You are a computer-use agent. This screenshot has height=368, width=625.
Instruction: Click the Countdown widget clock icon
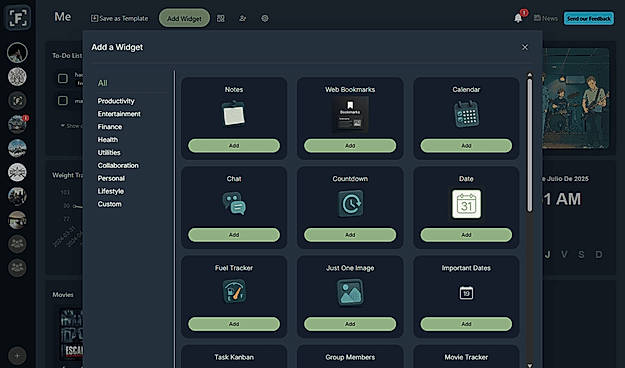[x=350, y=204]
